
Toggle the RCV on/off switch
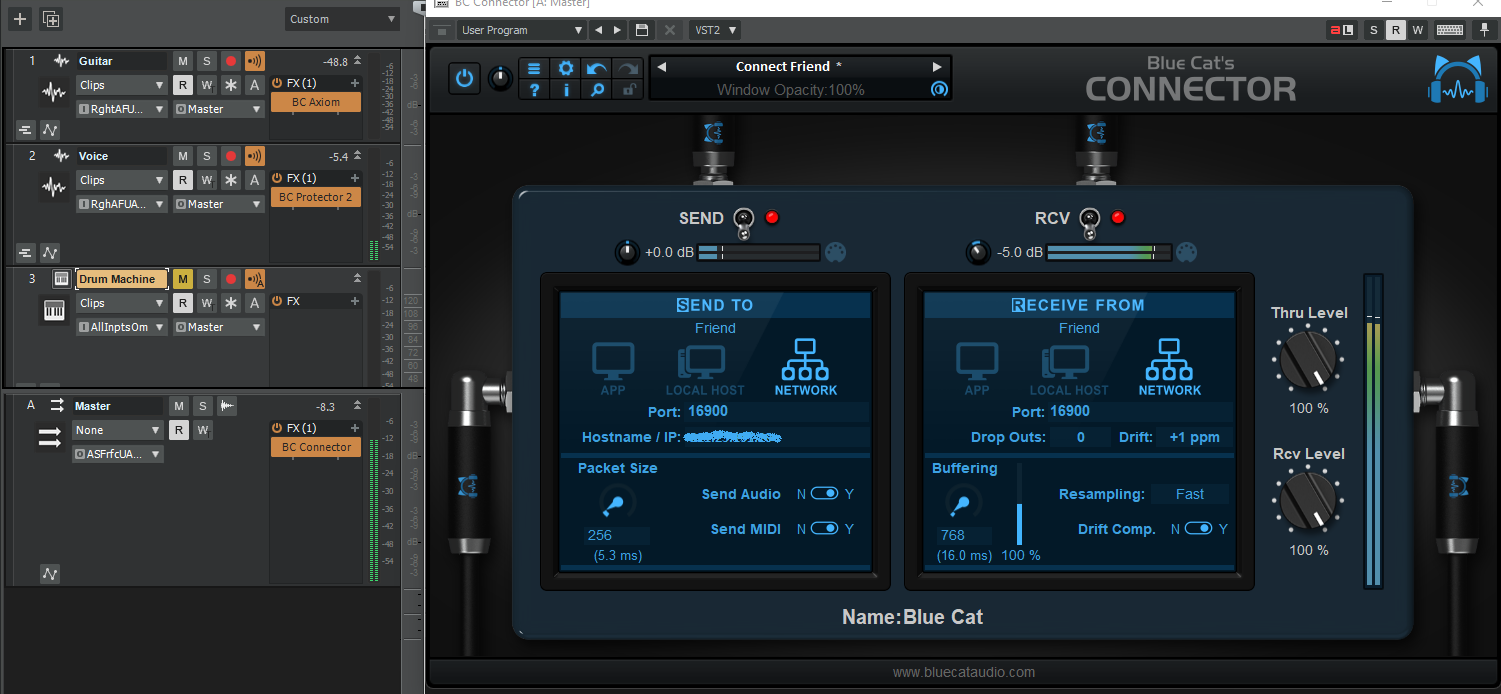pyautogui.click(x=1090, y=223)
